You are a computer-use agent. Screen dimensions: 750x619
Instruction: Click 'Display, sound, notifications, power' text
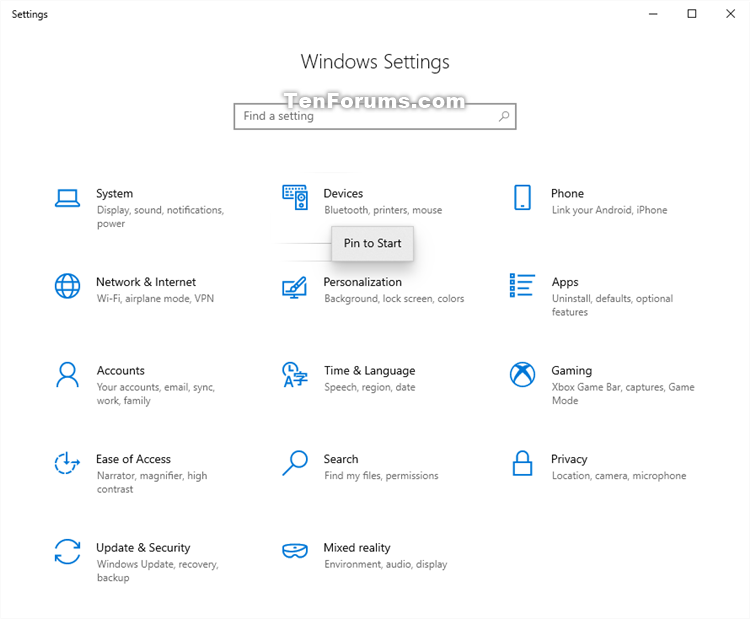tap(160, 217)
